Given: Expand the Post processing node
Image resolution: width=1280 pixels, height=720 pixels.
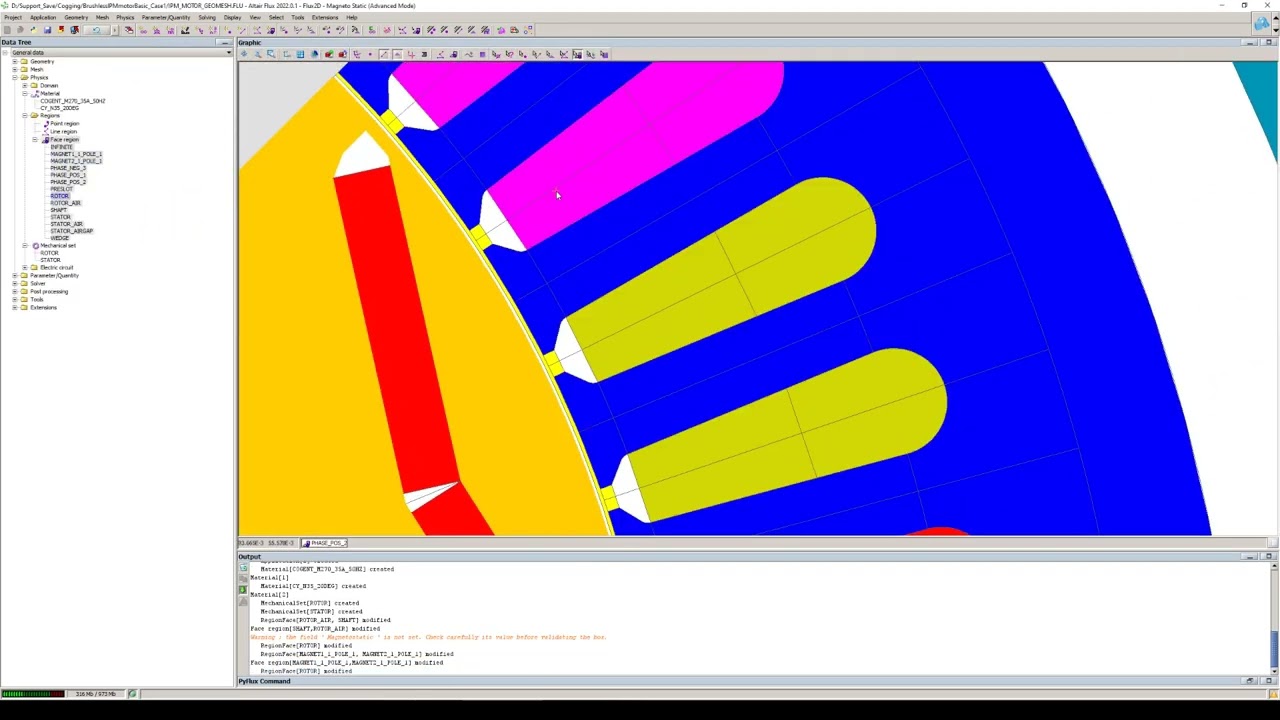Looking at the screenshot, I should (x=15, y=292).
